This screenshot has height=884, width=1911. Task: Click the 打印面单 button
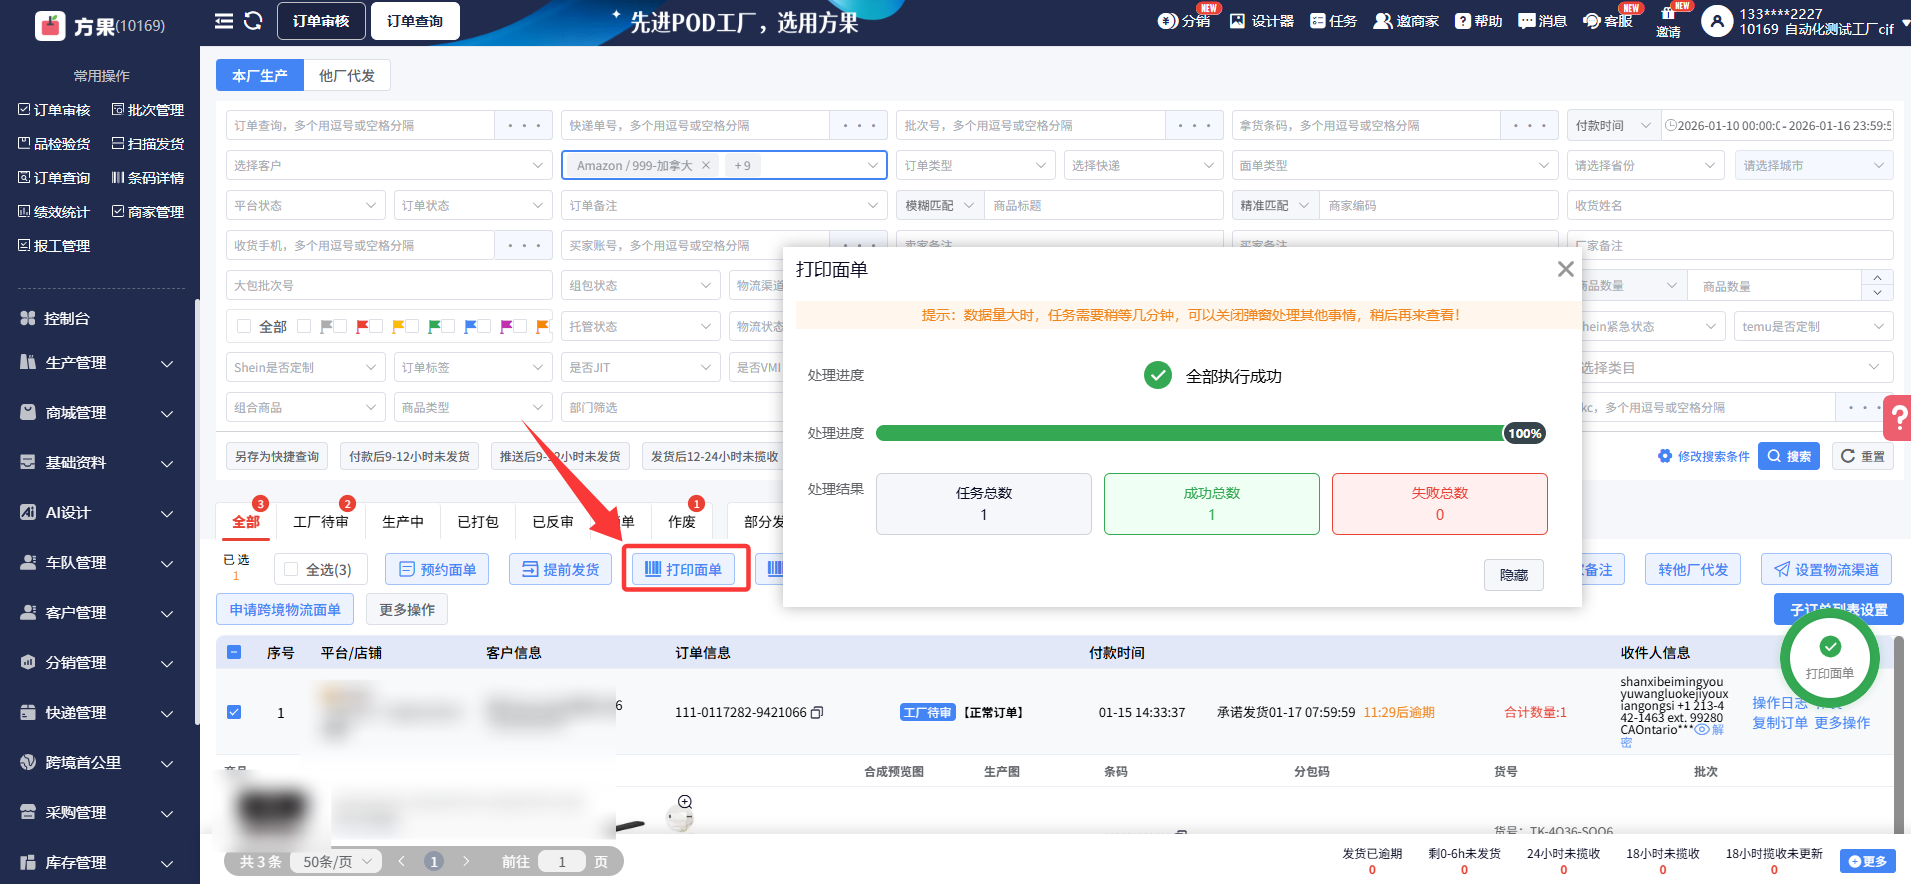click(685, 570)
